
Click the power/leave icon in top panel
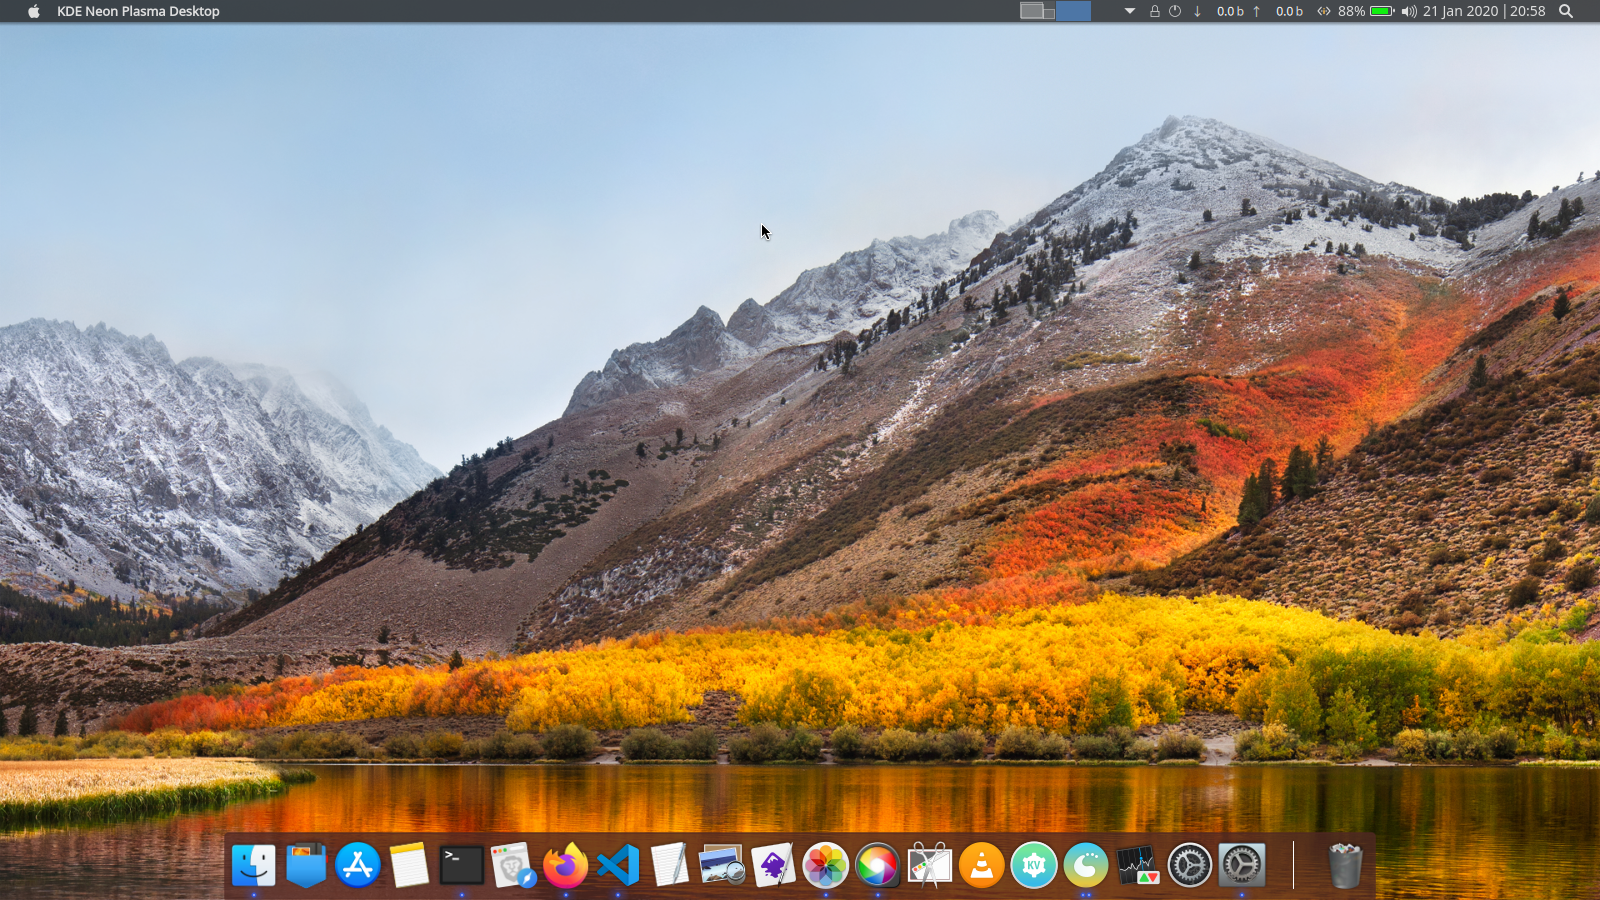pos(1175,11)
